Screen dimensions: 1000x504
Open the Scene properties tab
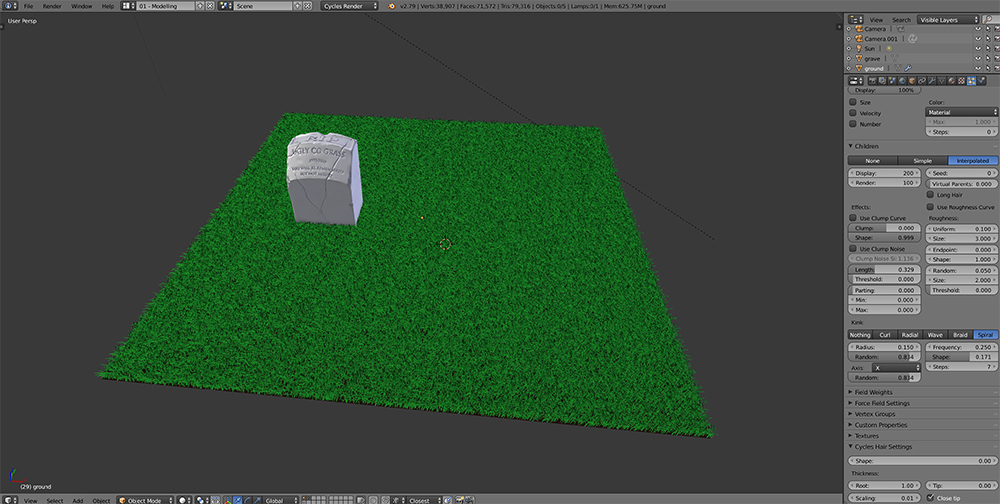point(892,81)
